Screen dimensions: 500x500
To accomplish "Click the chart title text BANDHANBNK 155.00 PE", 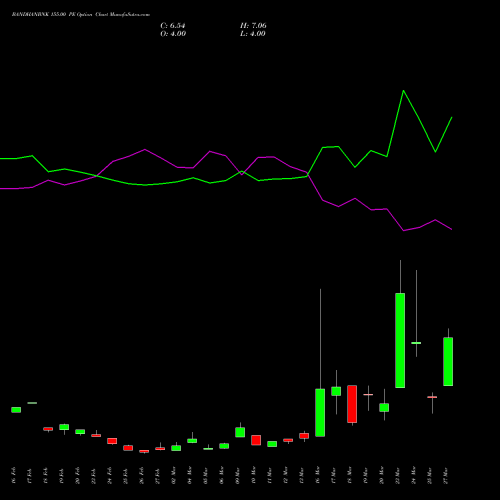I will coord(43,15).
